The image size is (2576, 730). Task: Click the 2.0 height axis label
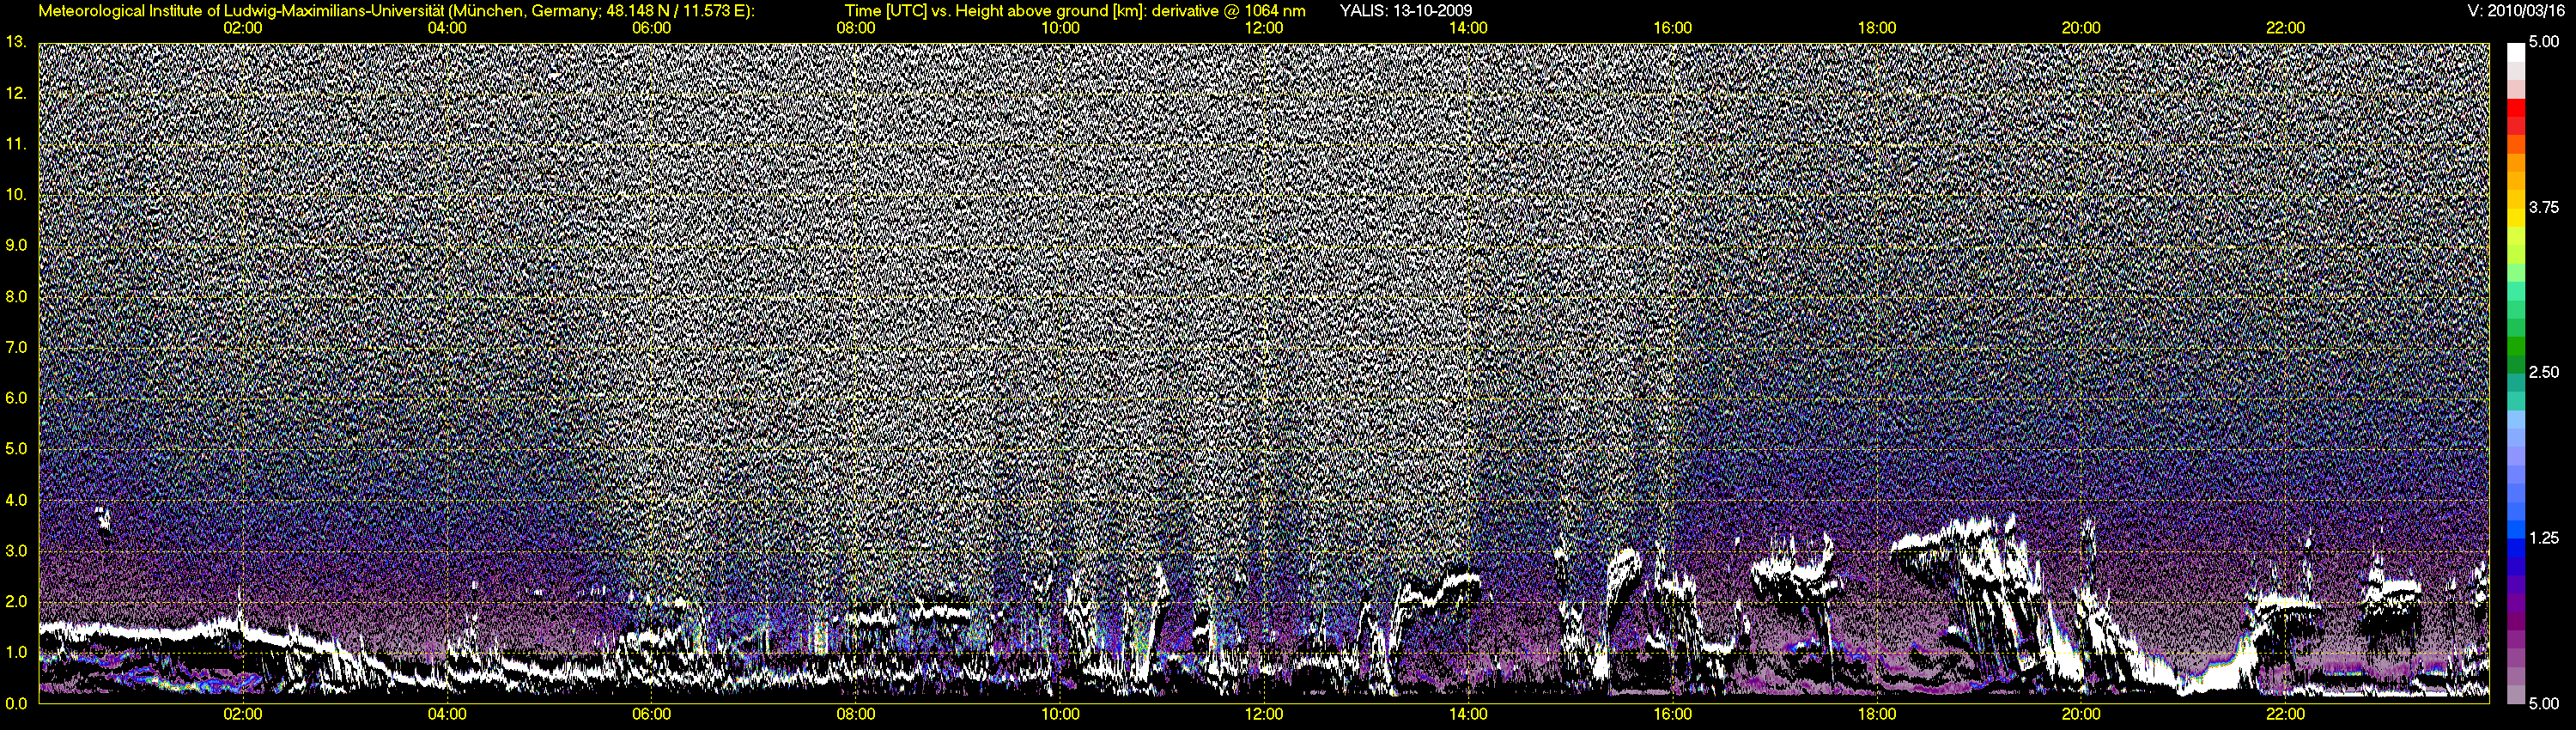click(x=16, y=601)
